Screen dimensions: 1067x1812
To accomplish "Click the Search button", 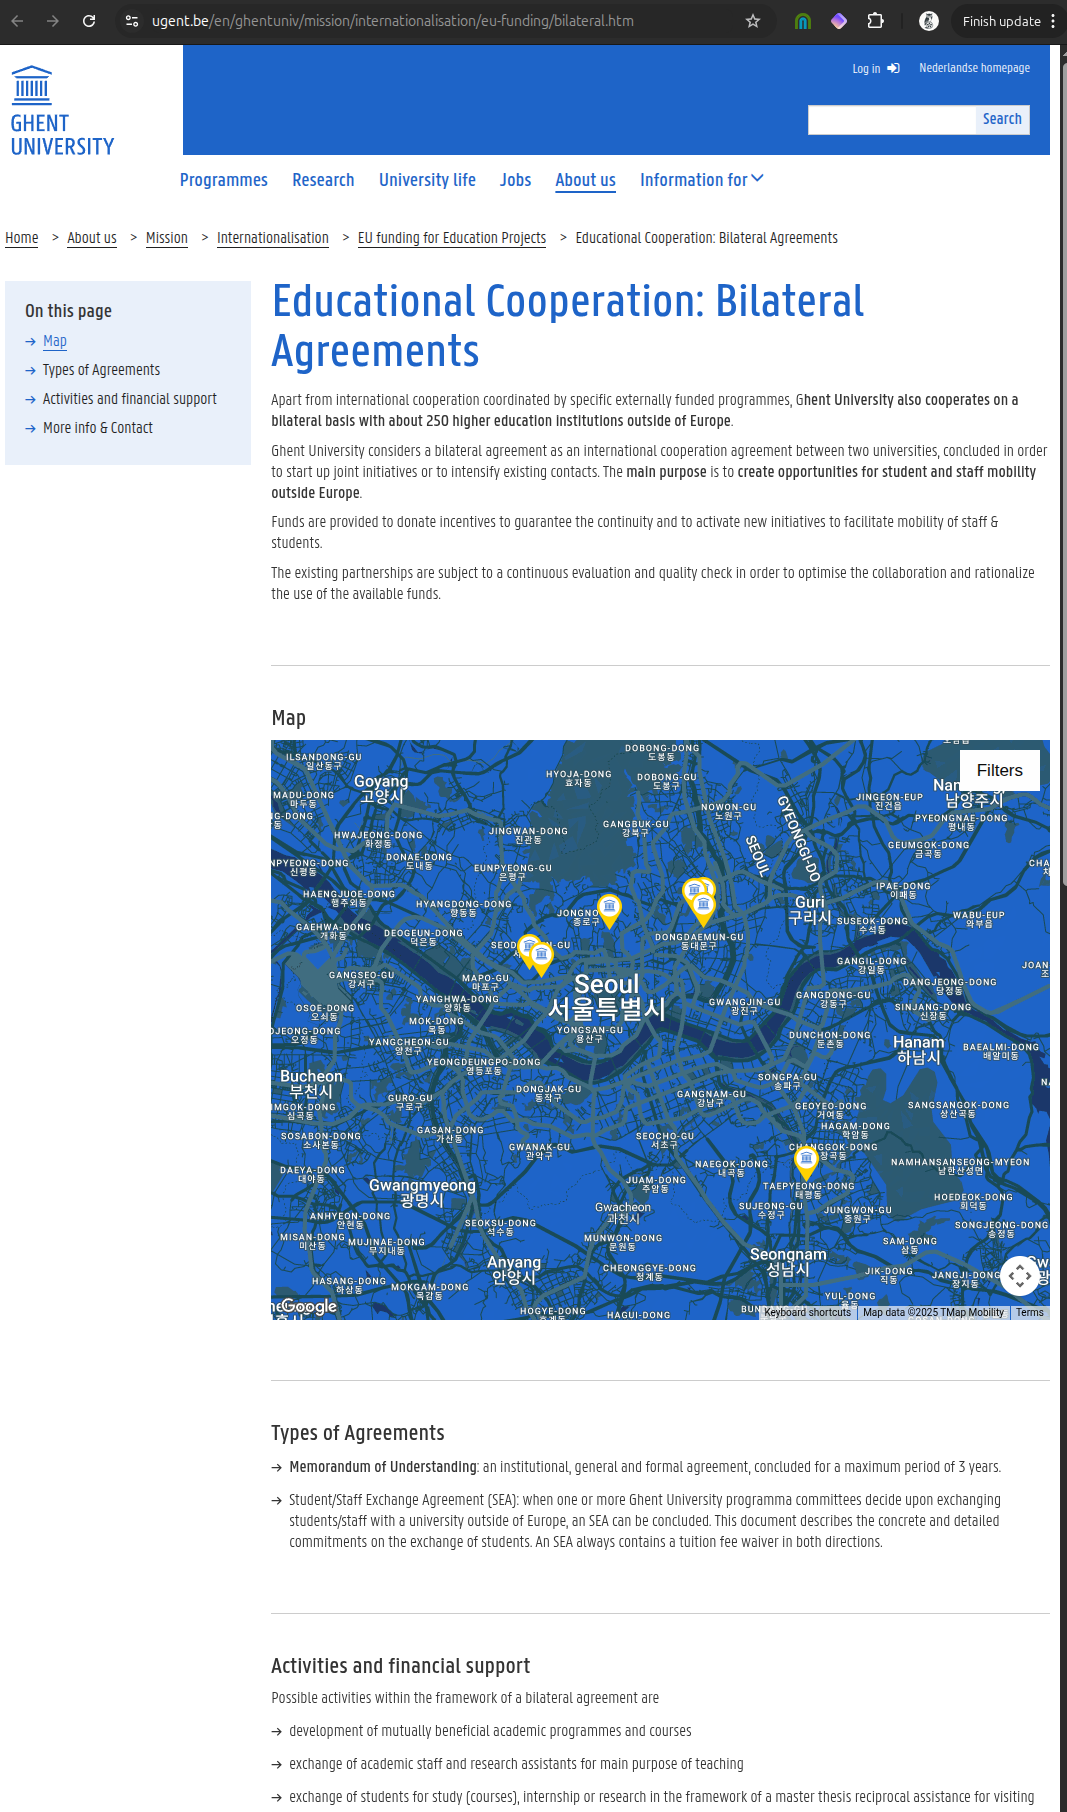I will [1002, 119].
